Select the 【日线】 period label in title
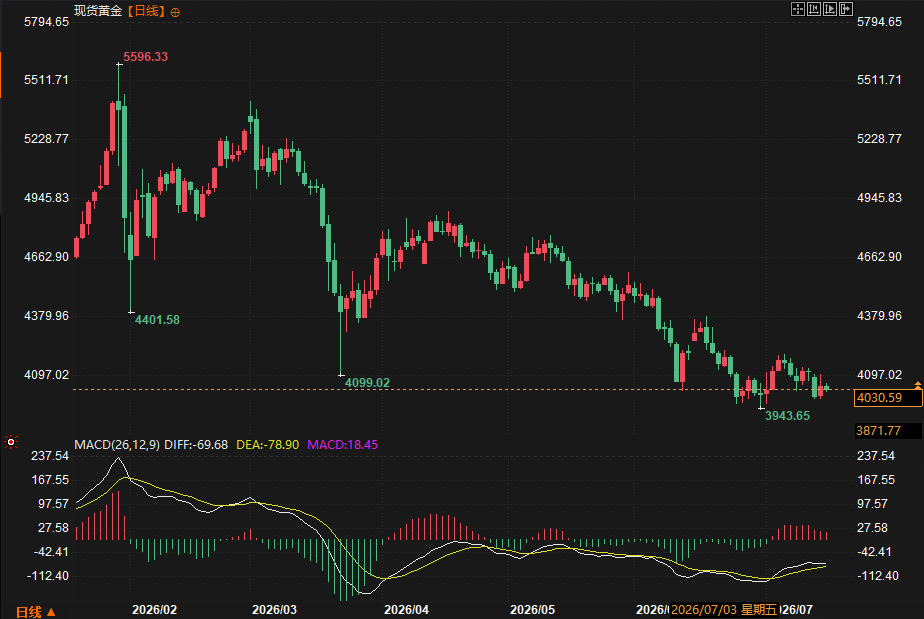 coord(146,11)
